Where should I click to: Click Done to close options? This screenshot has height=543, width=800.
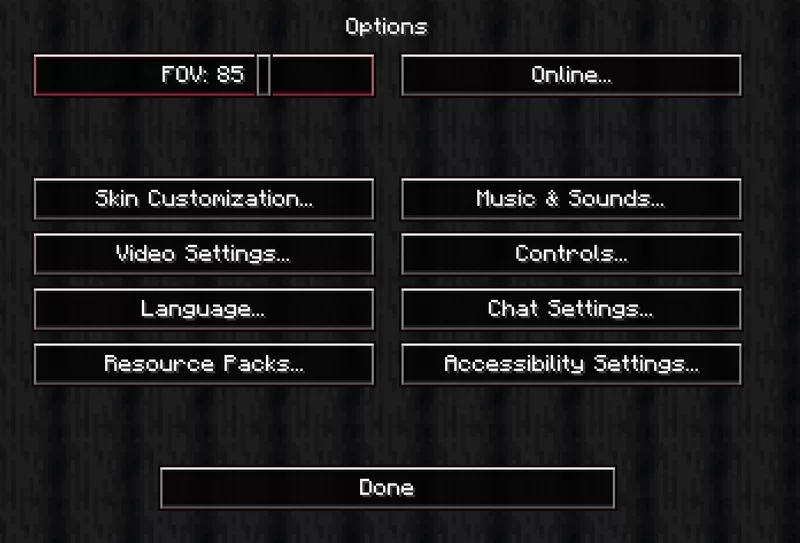coord(387,488)
